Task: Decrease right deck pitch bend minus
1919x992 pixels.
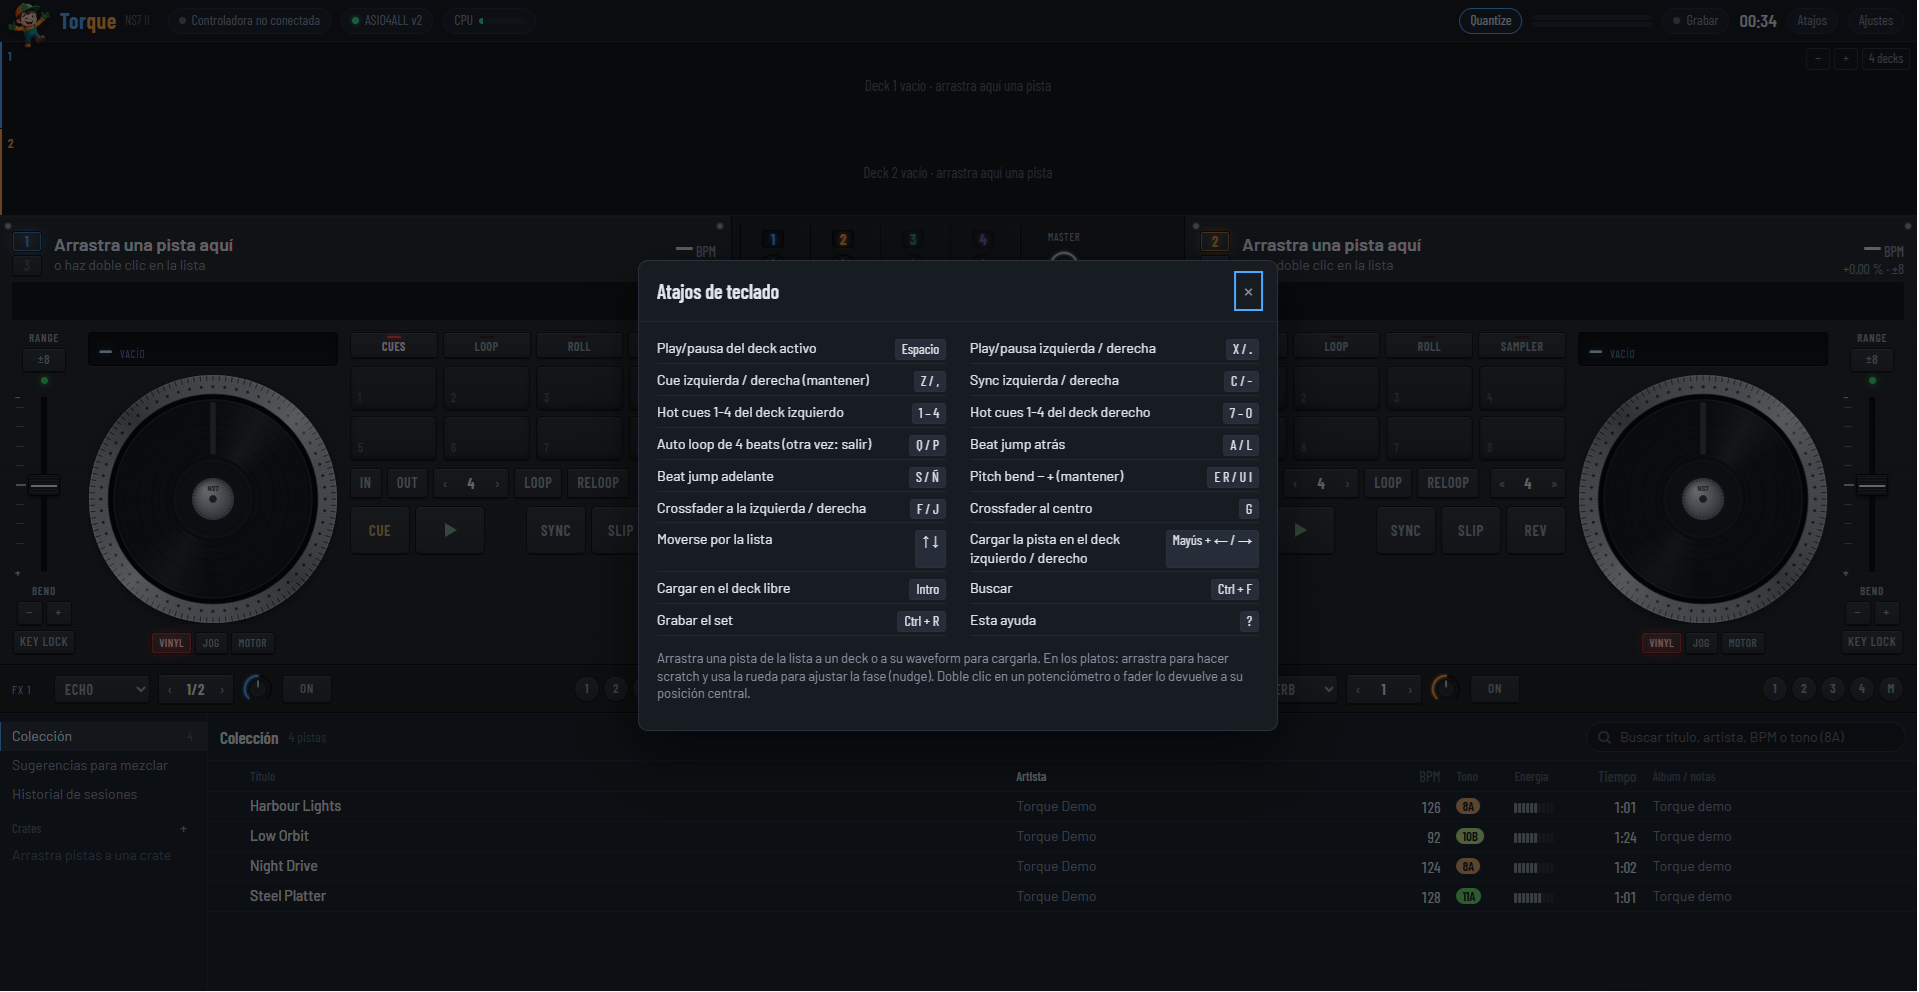Action: [x=1858, y=613]
